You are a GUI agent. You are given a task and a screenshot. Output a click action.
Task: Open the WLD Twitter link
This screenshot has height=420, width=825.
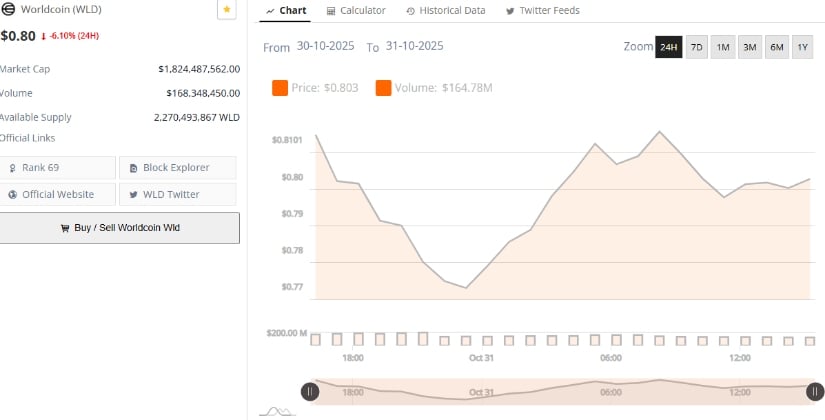(x=178, y=194)
